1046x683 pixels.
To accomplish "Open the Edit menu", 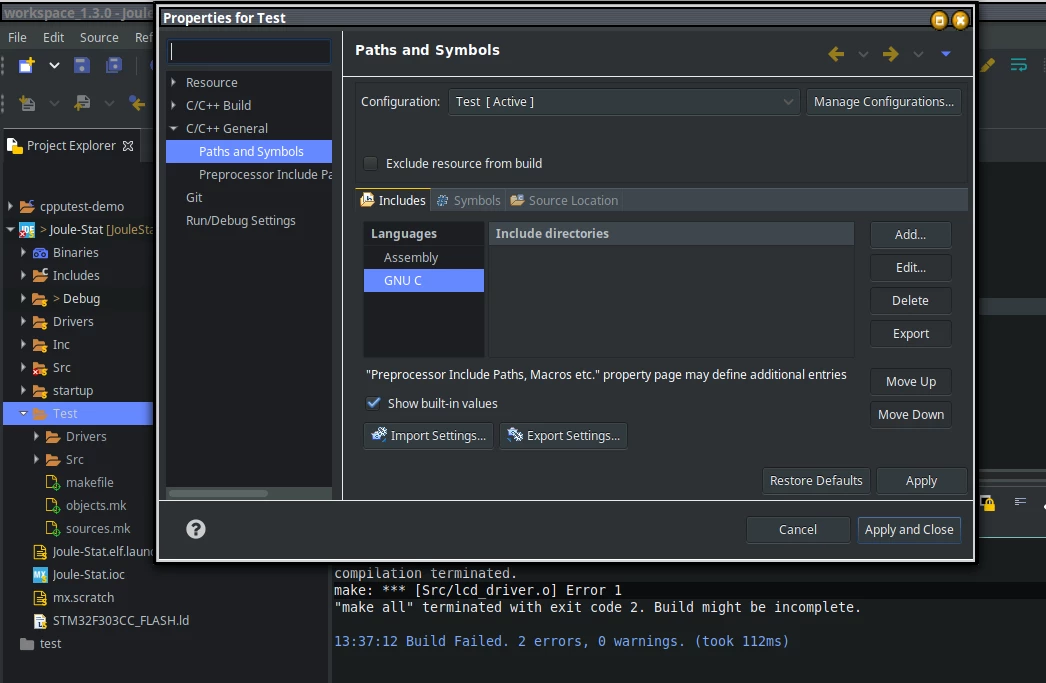I will pos(53,37).
